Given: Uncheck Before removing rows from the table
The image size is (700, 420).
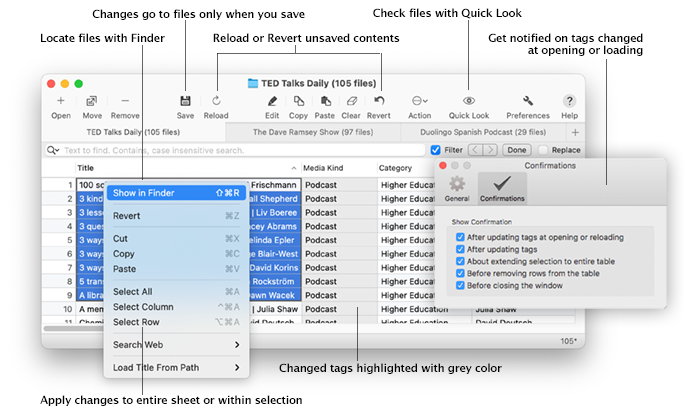Looking at the screenshot, I should [460, 273].
